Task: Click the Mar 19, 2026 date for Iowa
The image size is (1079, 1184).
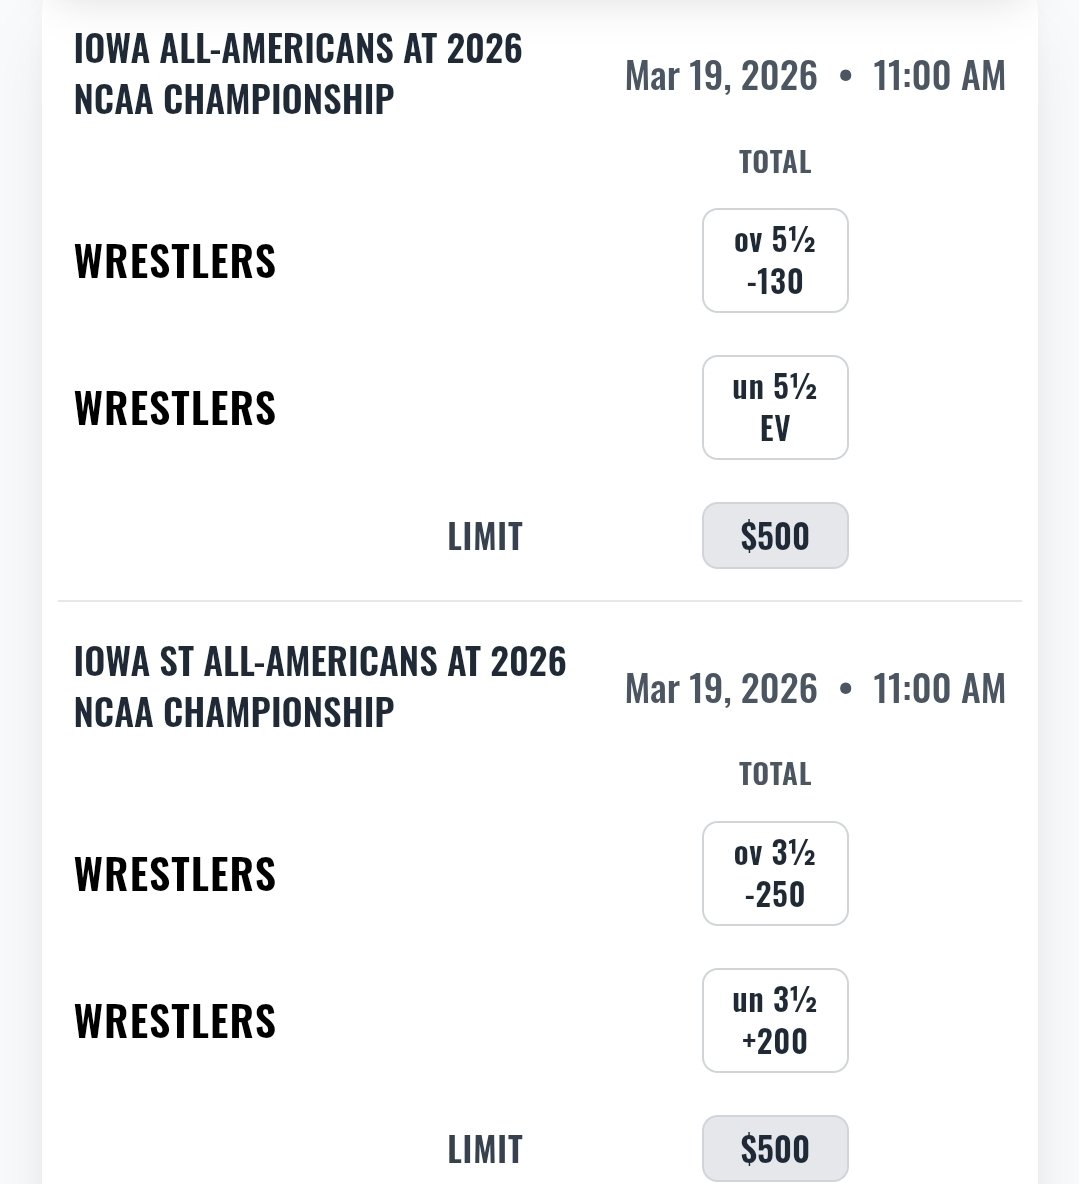Action: (721, 76)
